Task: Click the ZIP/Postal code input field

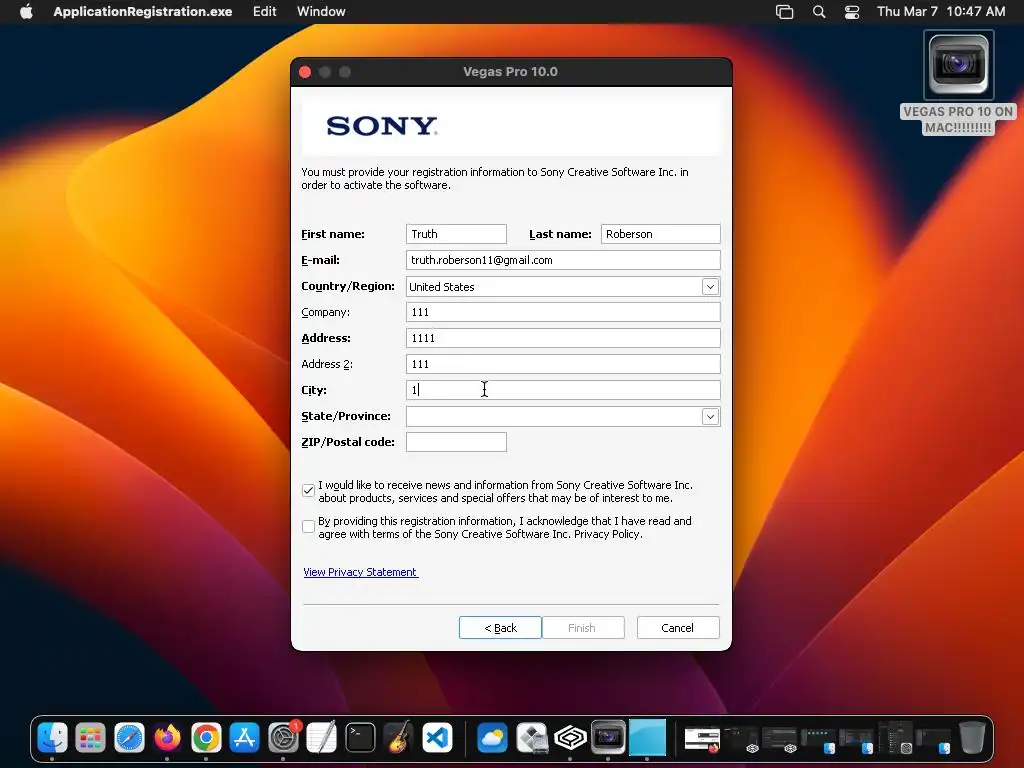Action: 456,442
